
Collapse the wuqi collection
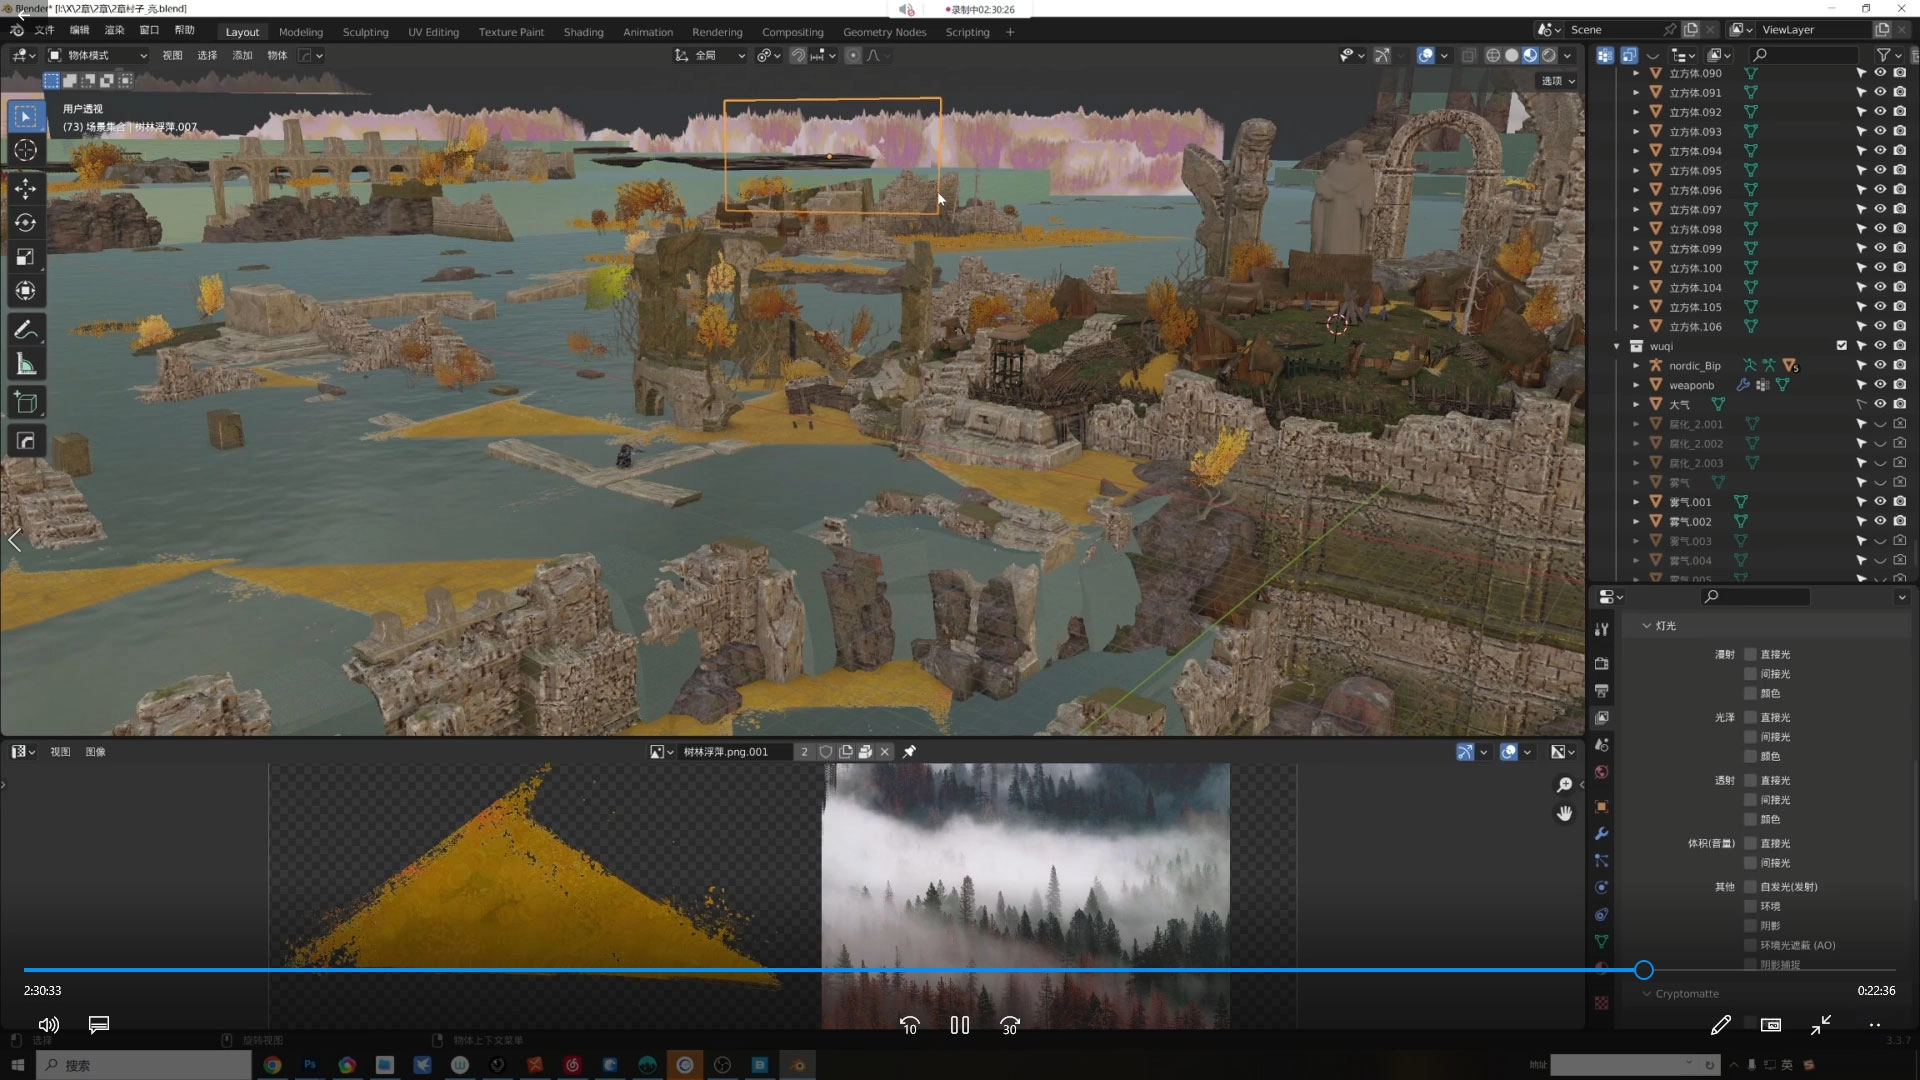[x=1617, y=346]
